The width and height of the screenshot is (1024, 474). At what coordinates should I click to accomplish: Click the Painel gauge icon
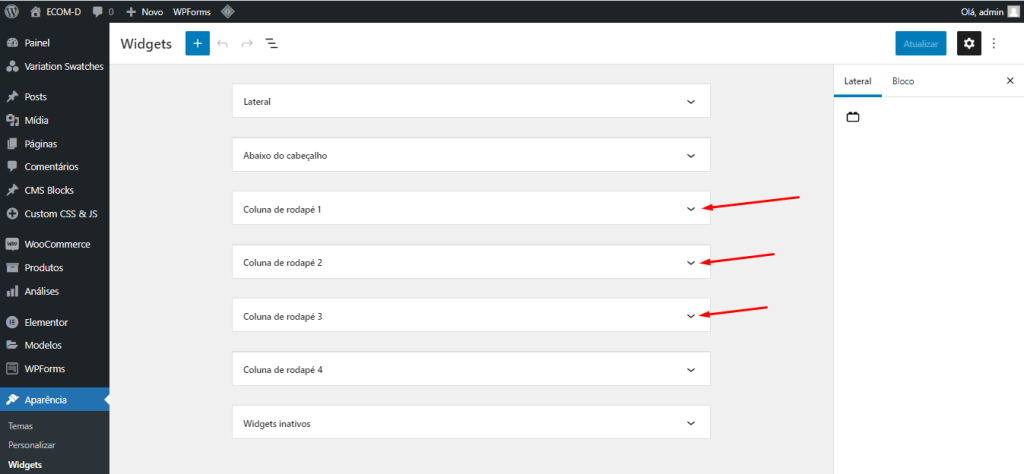(x=12, y=43)
